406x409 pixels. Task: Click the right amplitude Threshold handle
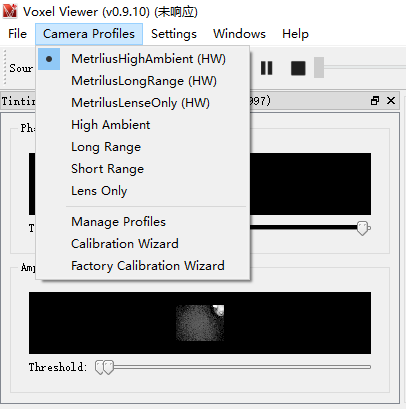(108, 367)
